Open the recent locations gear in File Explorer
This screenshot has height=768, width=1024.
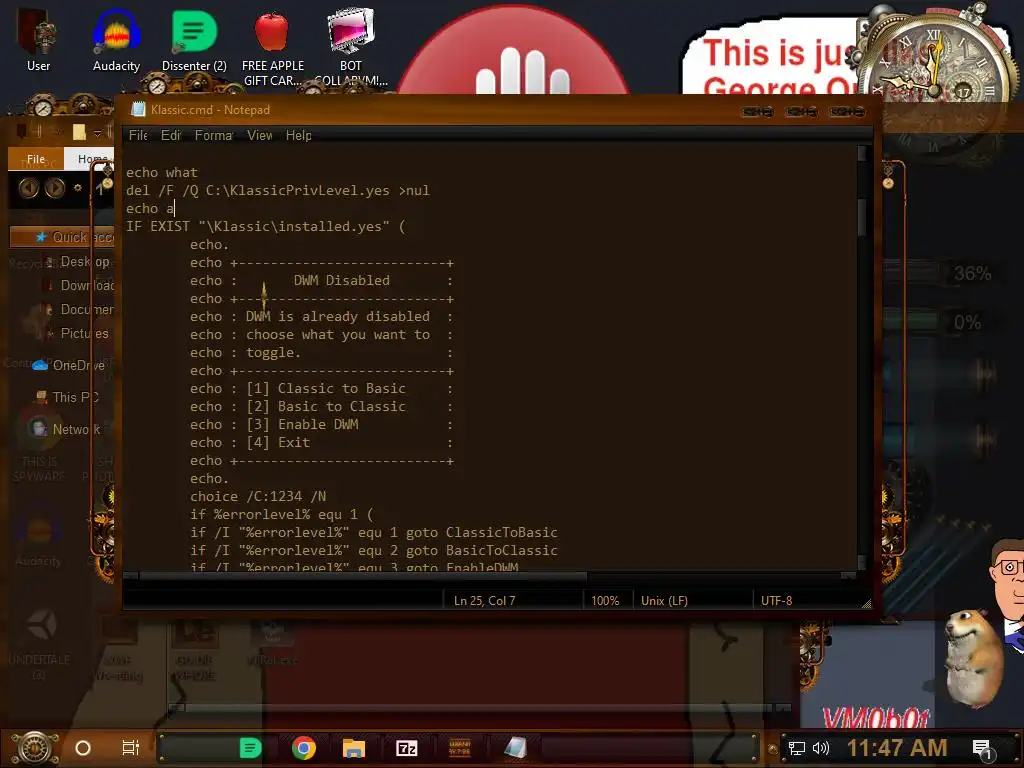pos(78,188)
